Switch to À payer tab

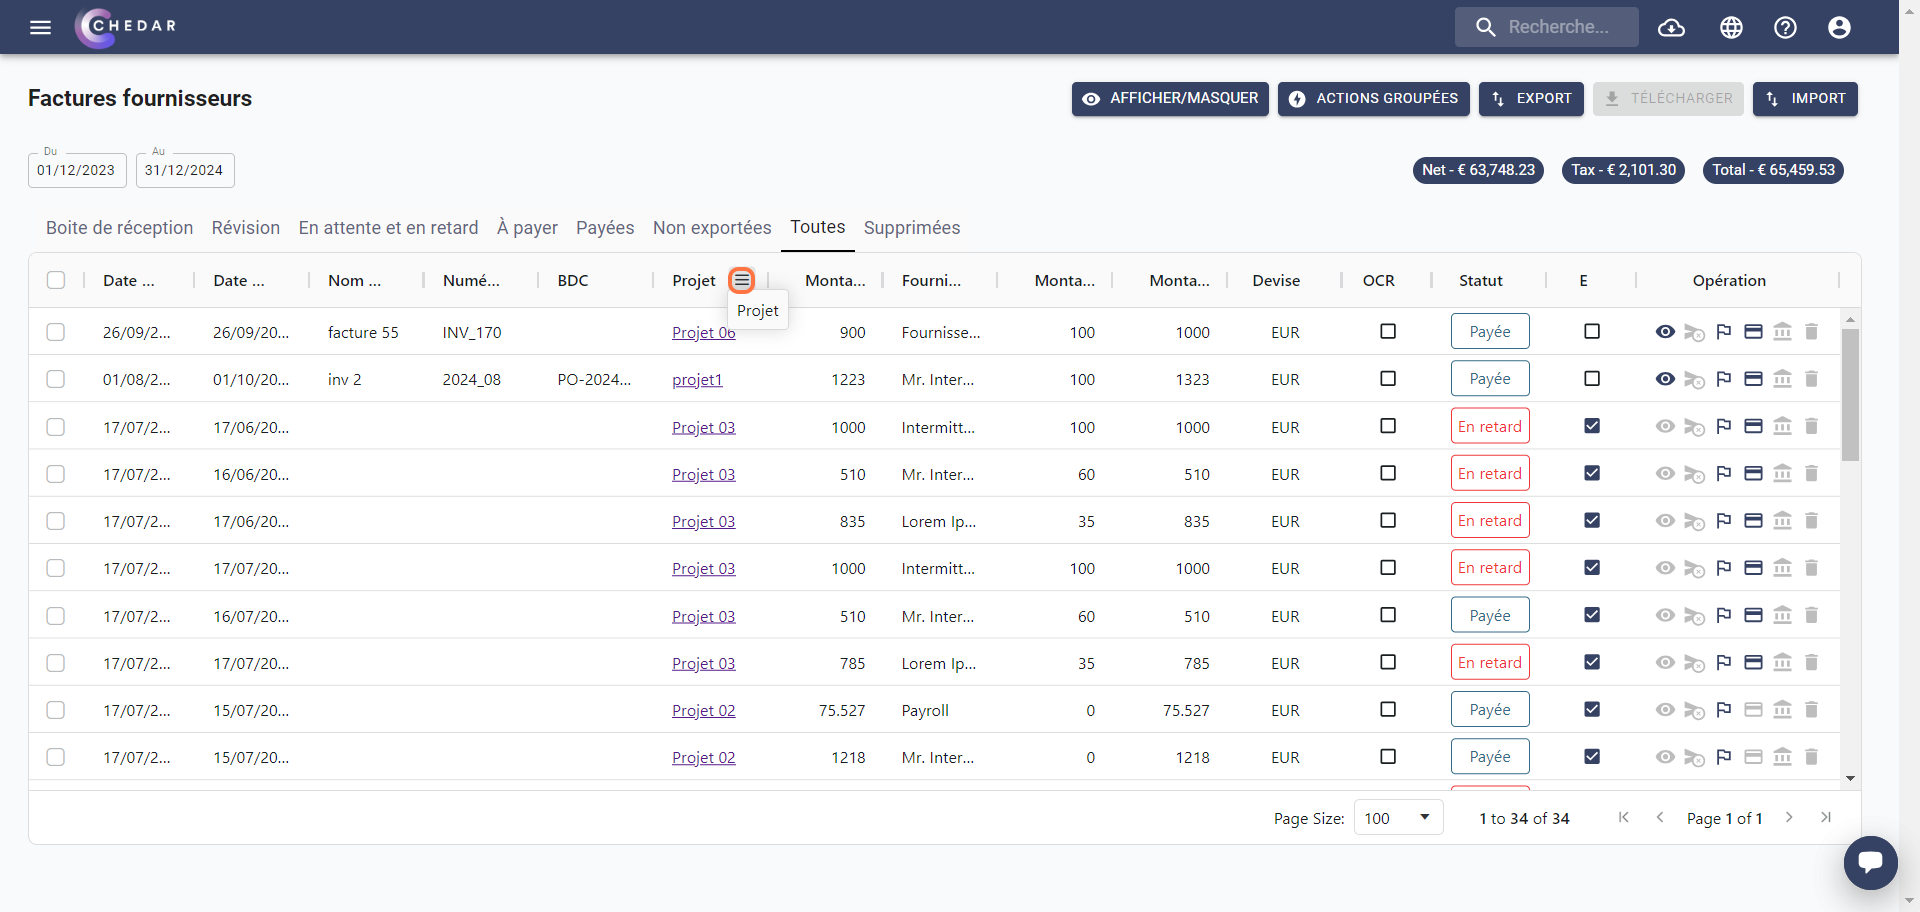click(527, 228)
